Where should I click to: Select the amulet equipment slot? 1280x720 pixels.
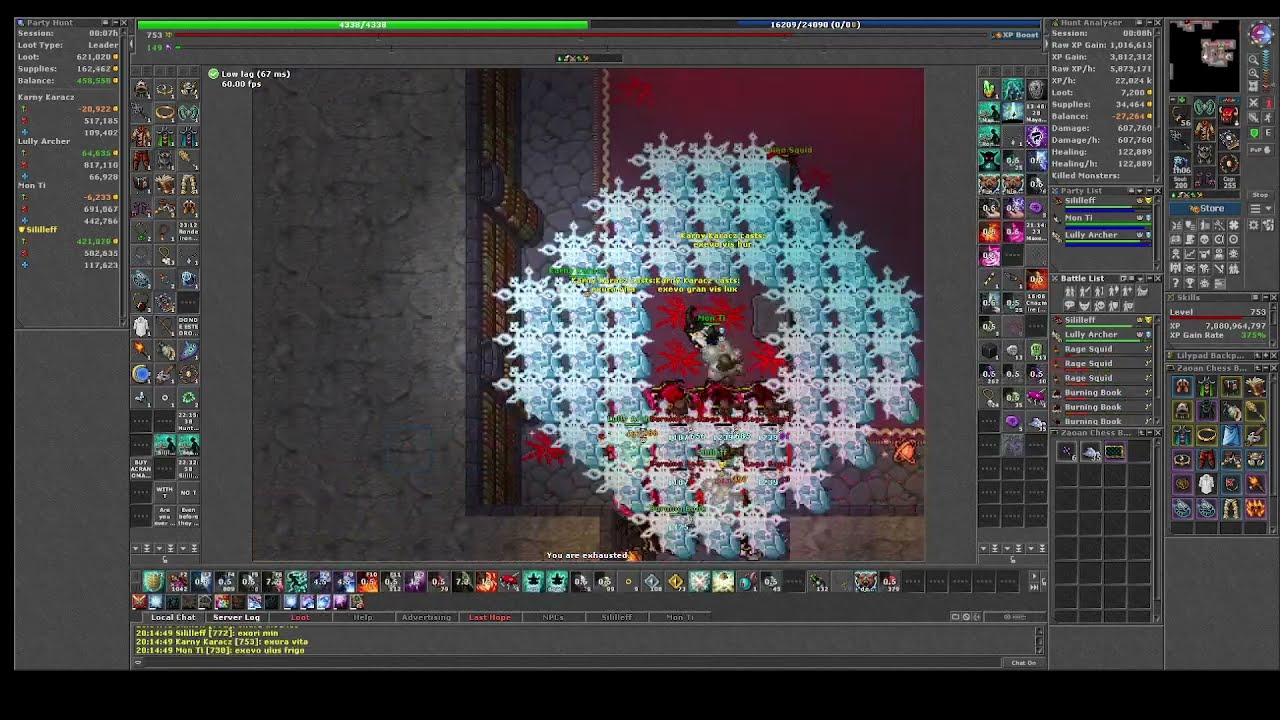point(1181,115)
